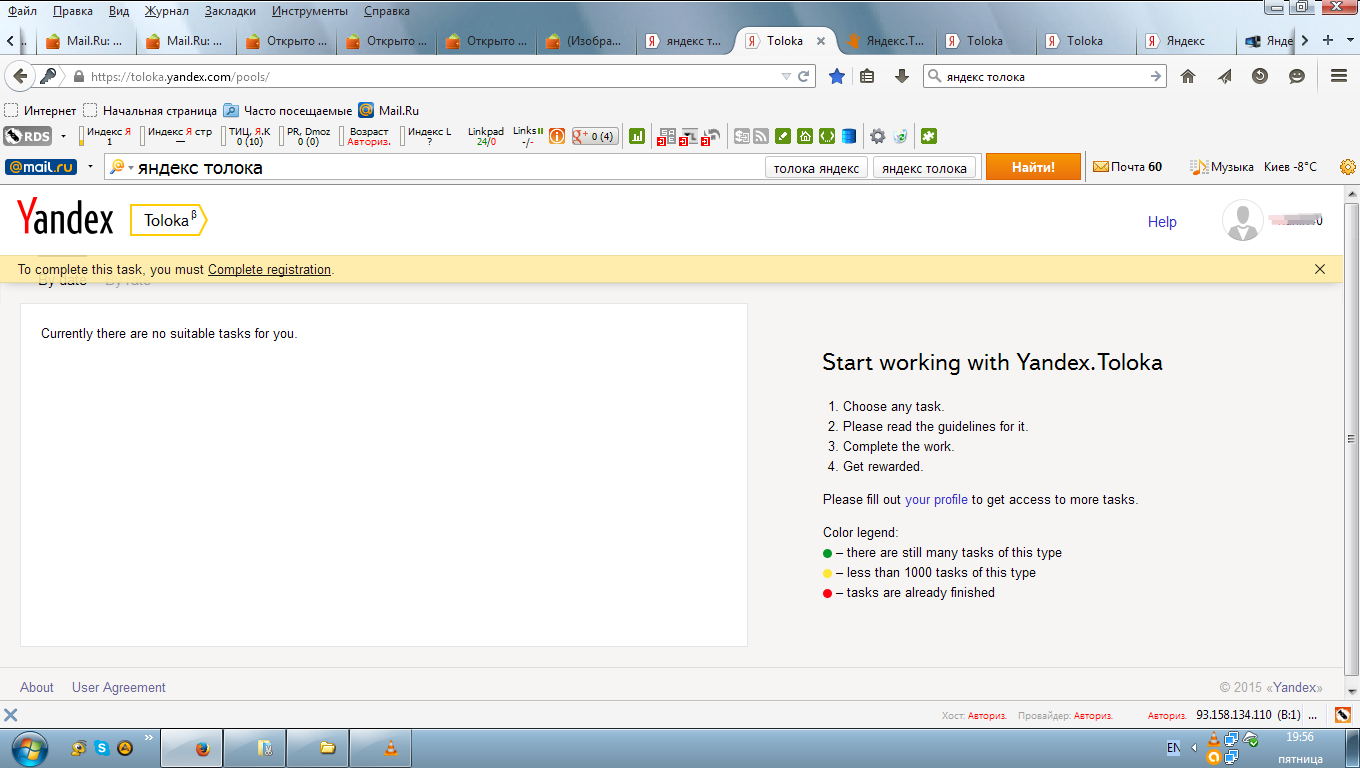This screenshot has width=1360, height=768.
Task: Open the downloads arrow icon
Action: tap(901, 76)
